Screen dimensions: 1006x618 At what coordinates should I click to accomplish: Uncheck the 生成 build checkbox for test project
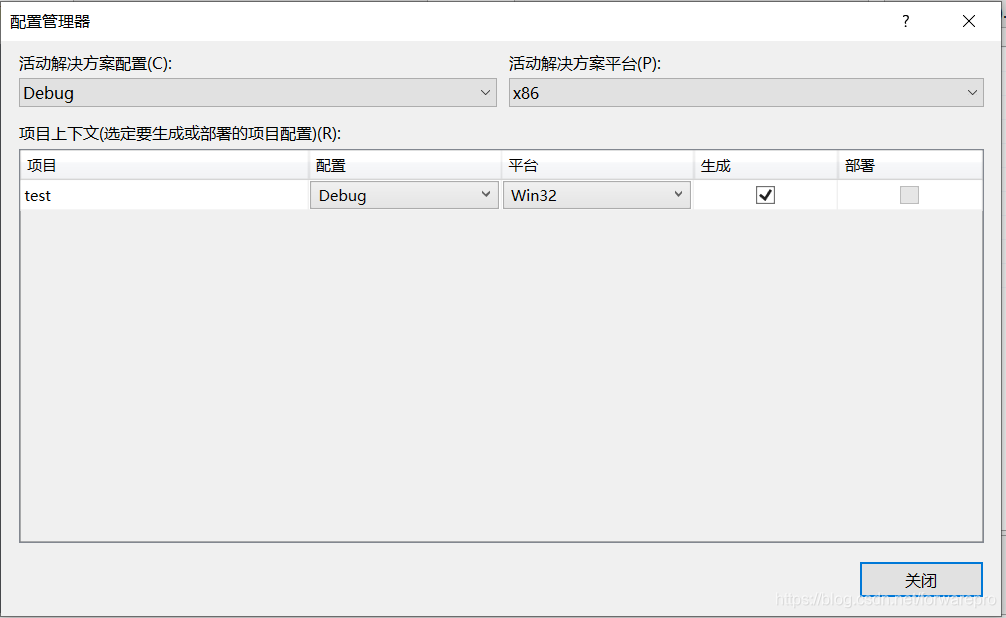coord(765,195)
